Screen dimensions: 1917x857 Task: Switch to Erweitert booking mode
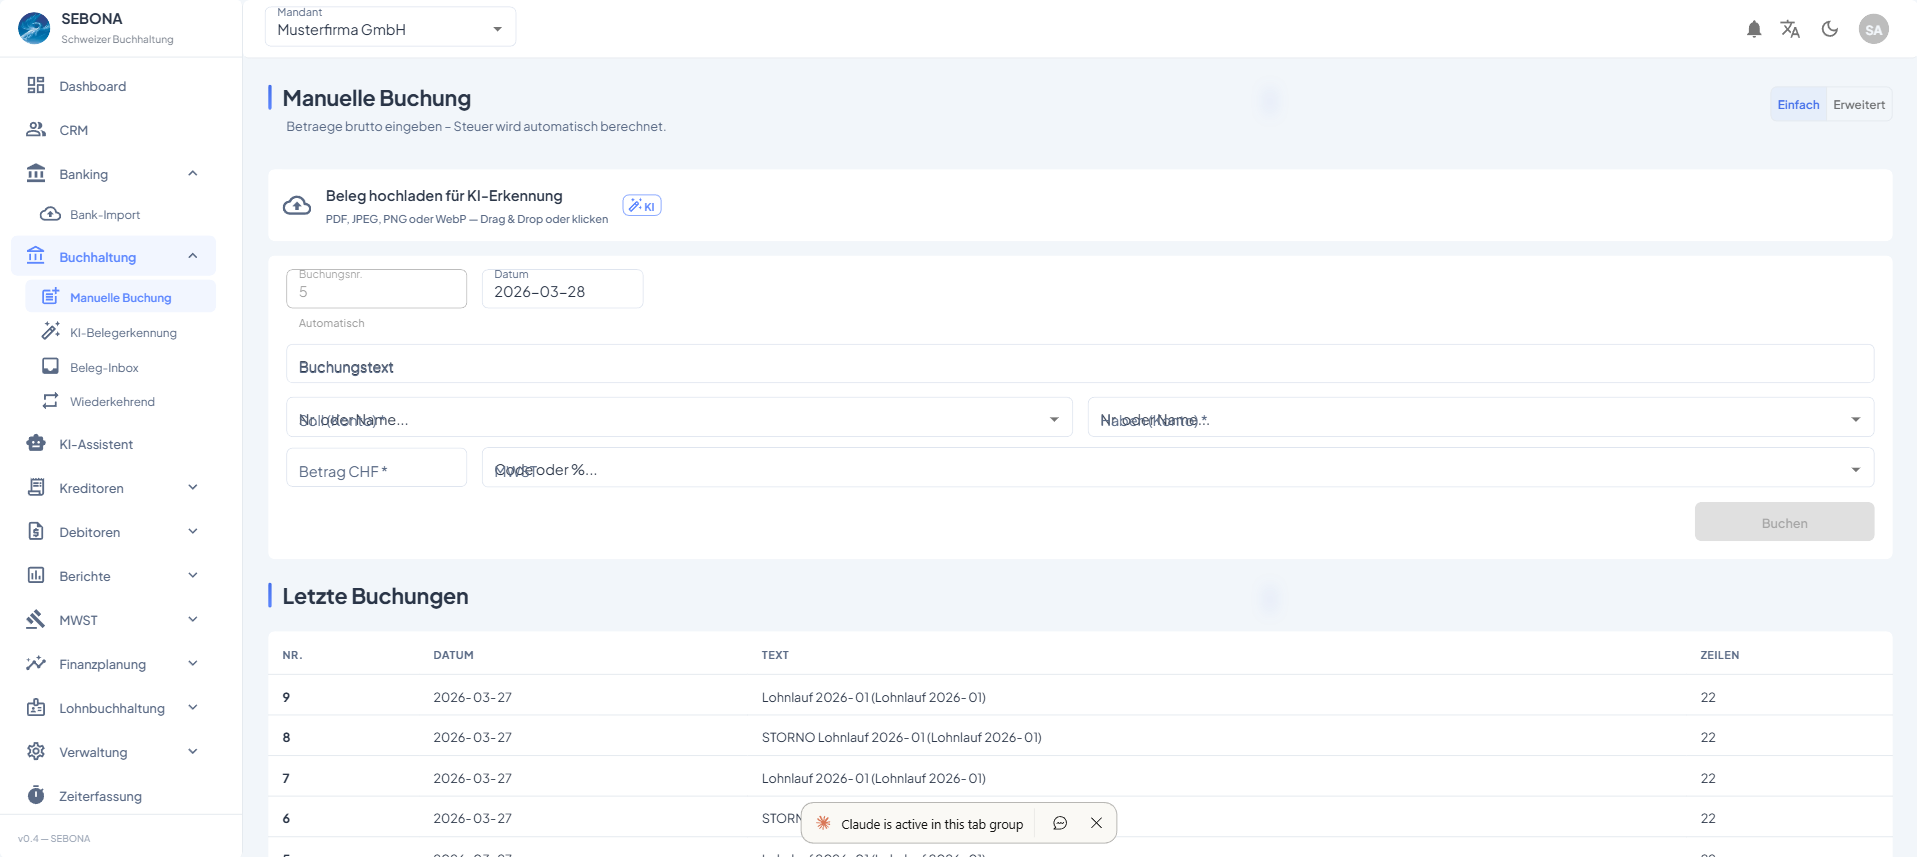[x=1858, y=105]
